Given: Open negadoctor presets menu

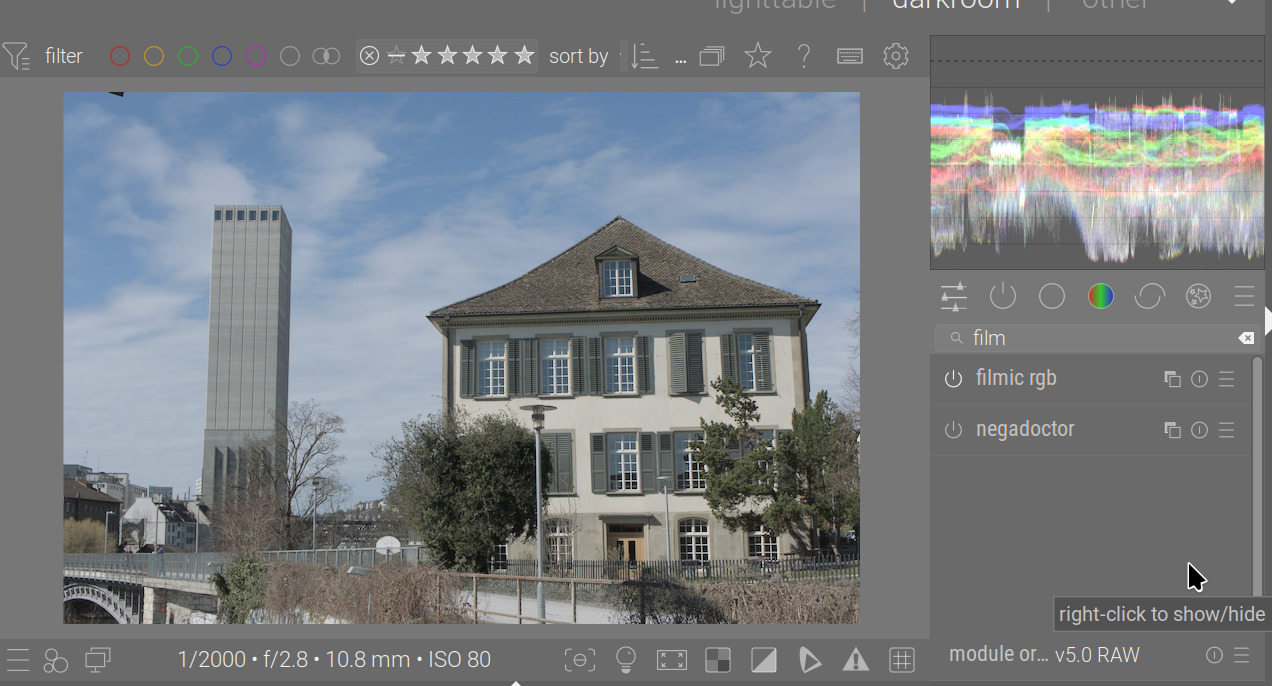Looking at the screenshot, I should [1227, 430].
